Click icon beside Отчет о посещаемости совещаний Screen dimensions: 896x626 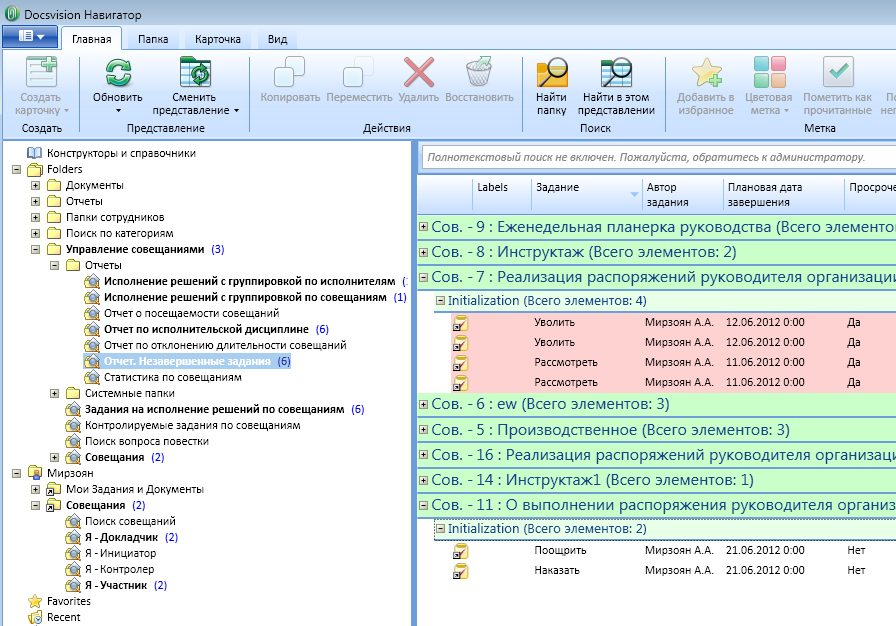(92, 313)
